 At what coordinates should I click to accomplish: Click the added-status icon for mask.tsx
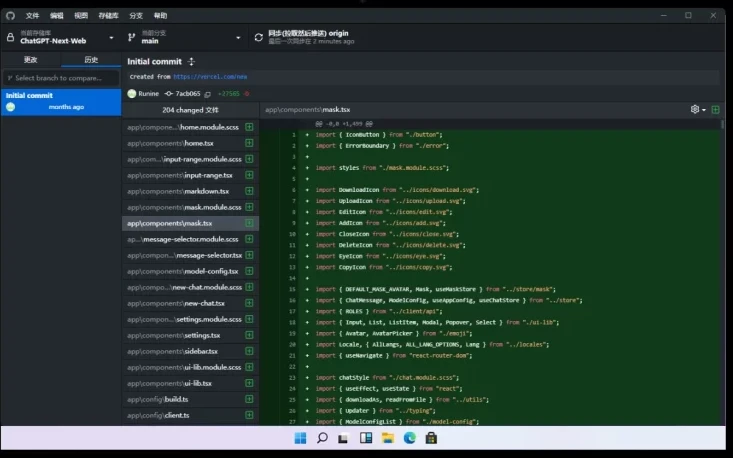[249, 223]
